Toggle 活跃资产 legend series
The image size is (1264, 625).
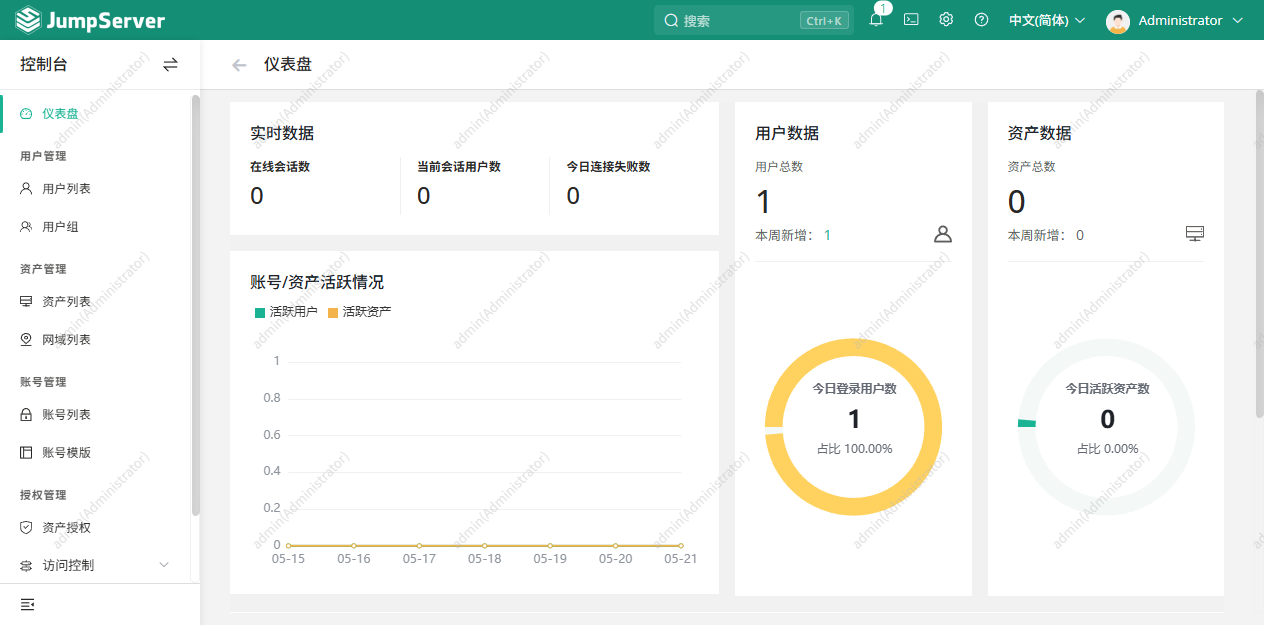359,312
